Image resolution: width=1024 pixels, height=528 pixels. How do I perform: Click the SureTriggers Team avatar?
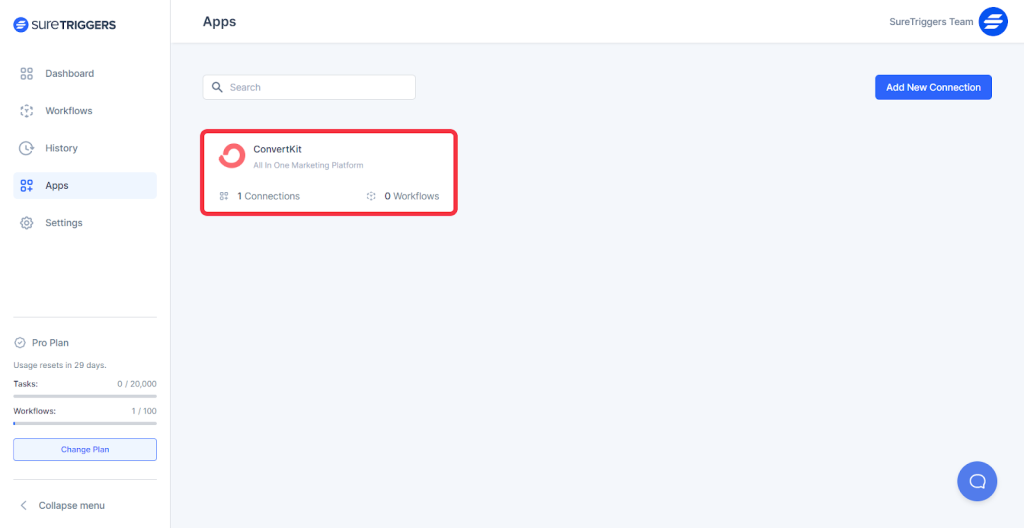[993, 22]
